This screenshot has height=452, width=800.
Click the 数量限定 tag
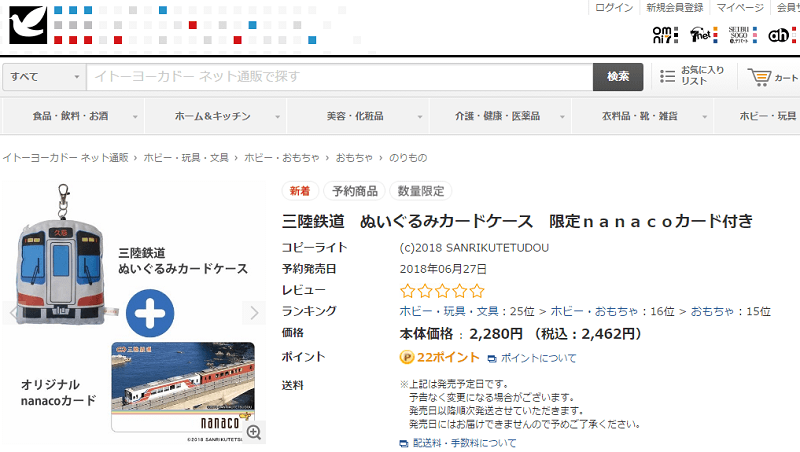421,191
